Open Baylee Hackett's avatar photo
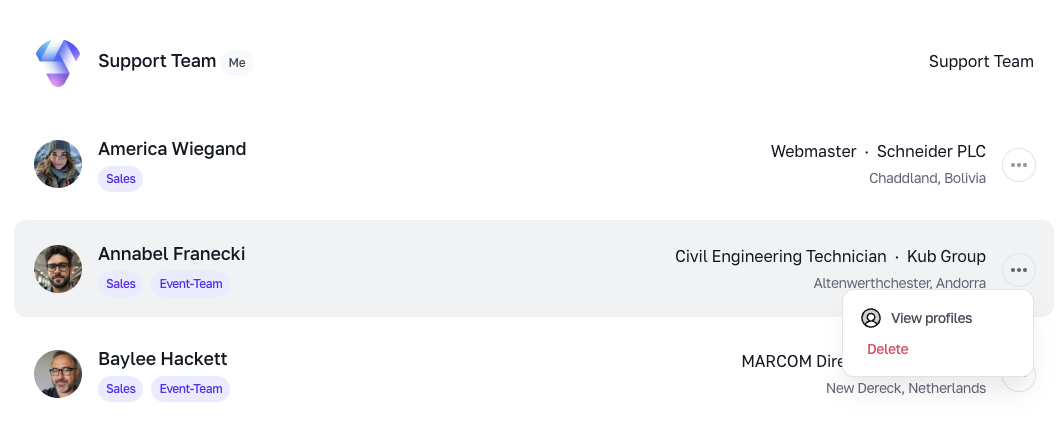1064x433 pixels. click(58, 374)
